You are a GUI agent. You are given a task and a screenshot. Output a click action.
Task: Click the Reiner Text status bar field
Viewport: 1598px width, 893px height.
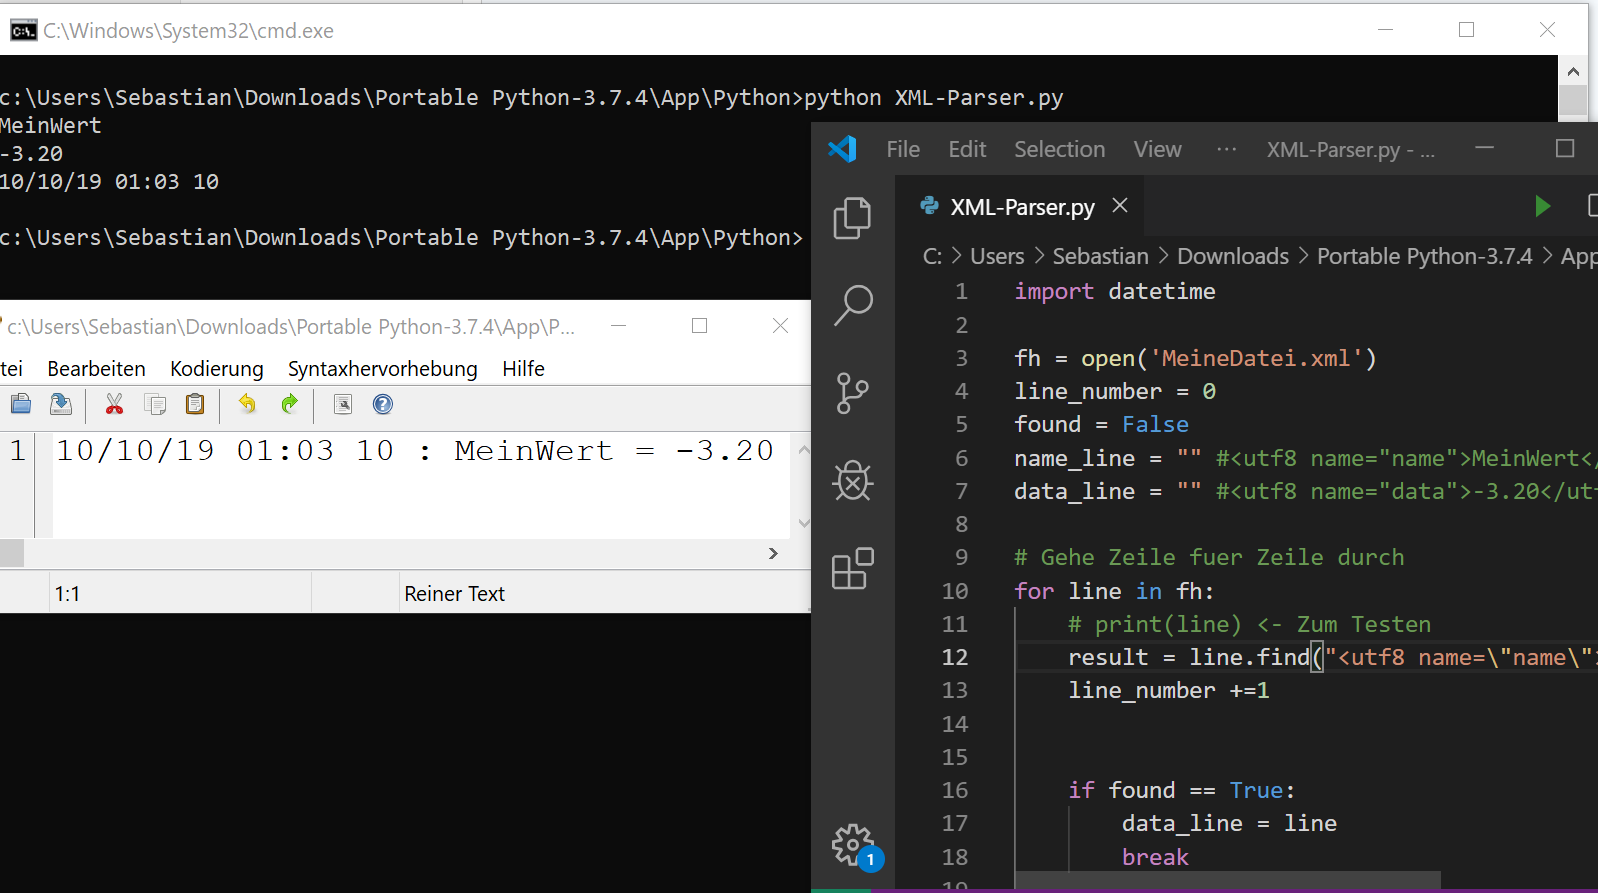tap(455, 594)
